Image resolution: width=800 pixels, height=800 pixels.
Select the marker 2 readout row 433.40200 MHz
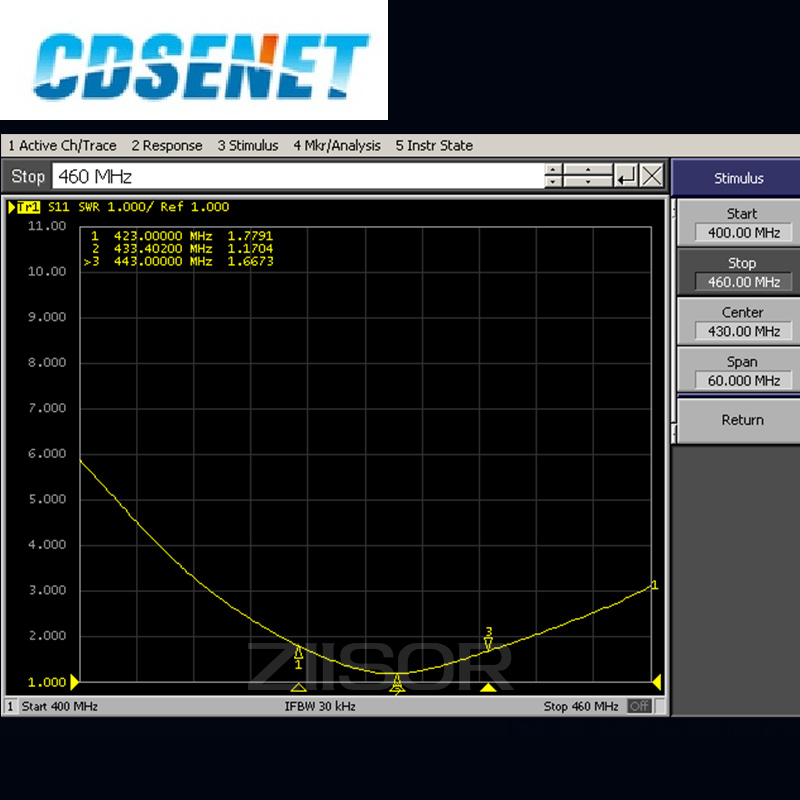click(x=180, y=248)
